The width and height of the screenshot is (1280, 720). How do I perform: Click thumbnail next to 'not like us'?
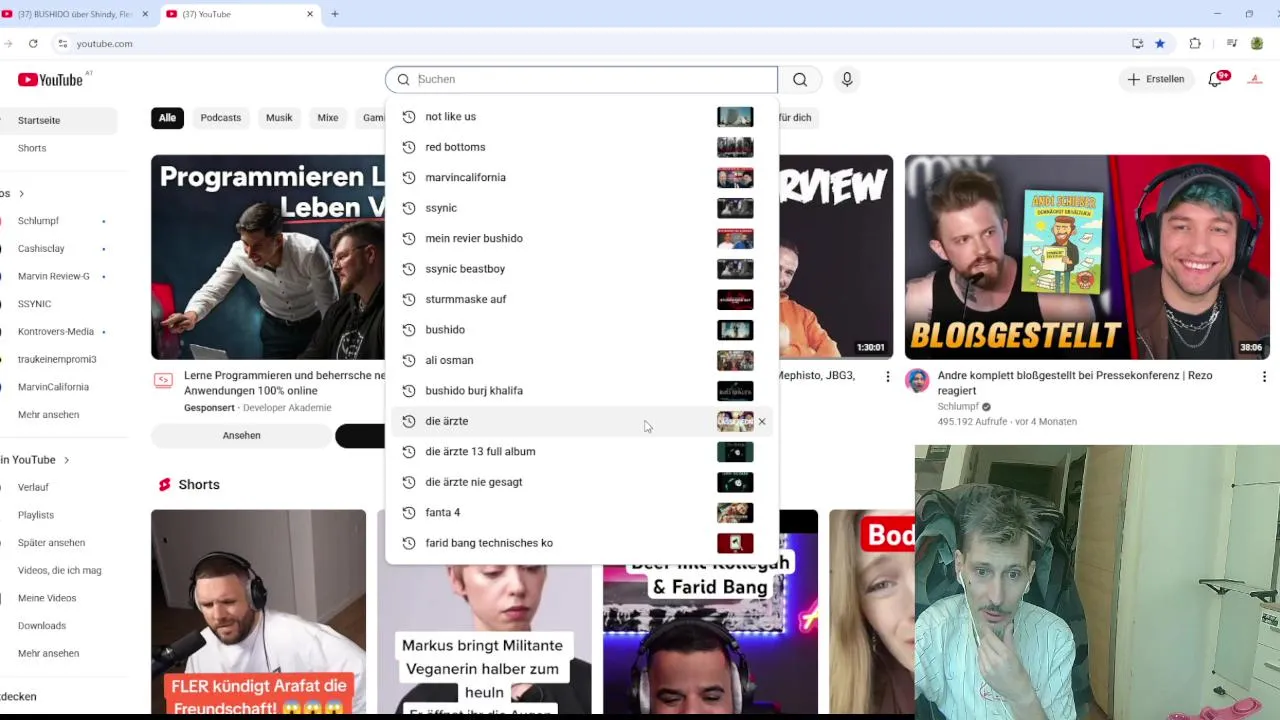point(735,117)
